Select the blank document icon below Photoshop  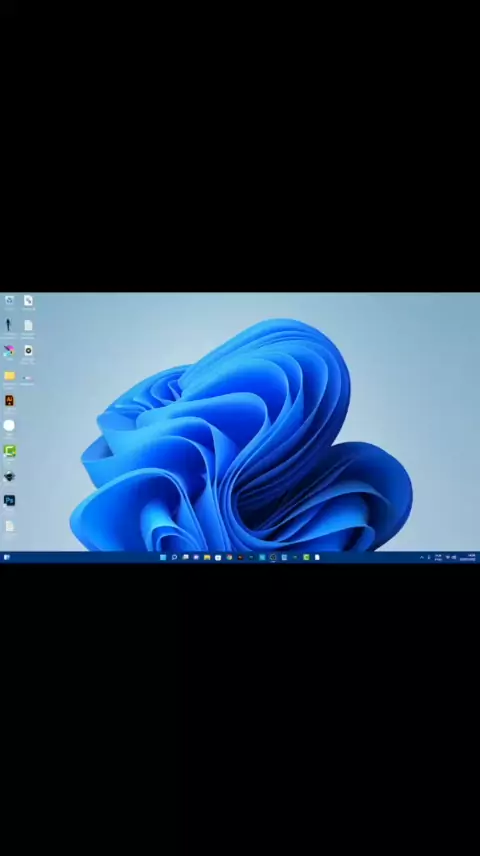click(x=9, y=526)
